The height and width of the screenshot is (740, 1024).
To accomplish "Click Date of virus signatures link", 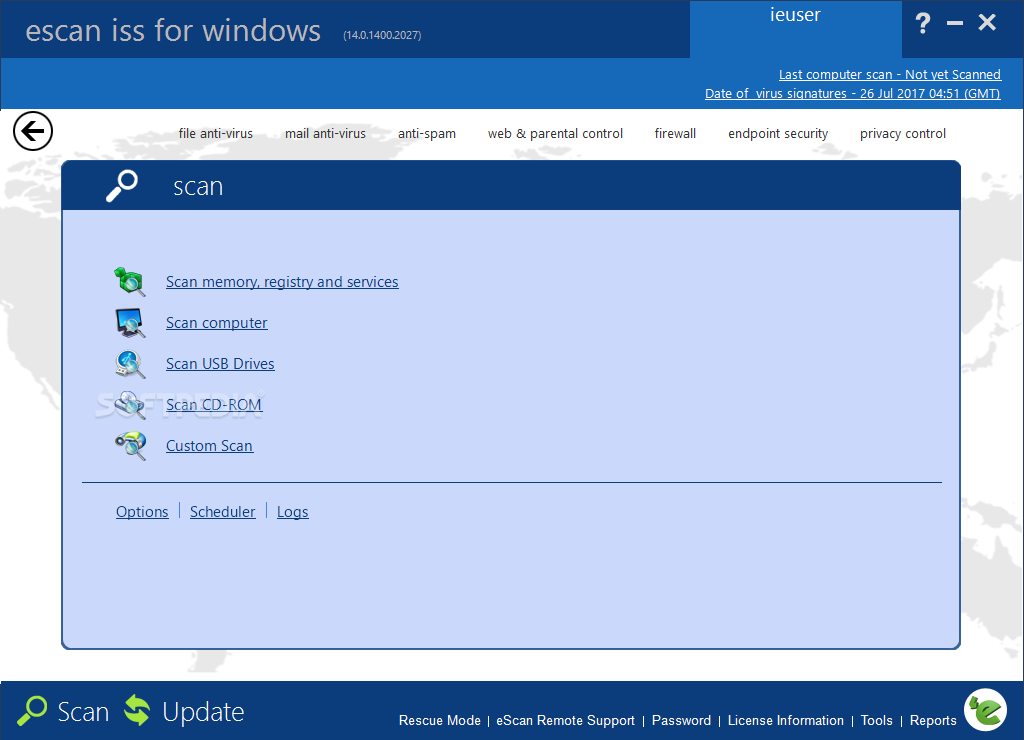I will tap(852, 93).
